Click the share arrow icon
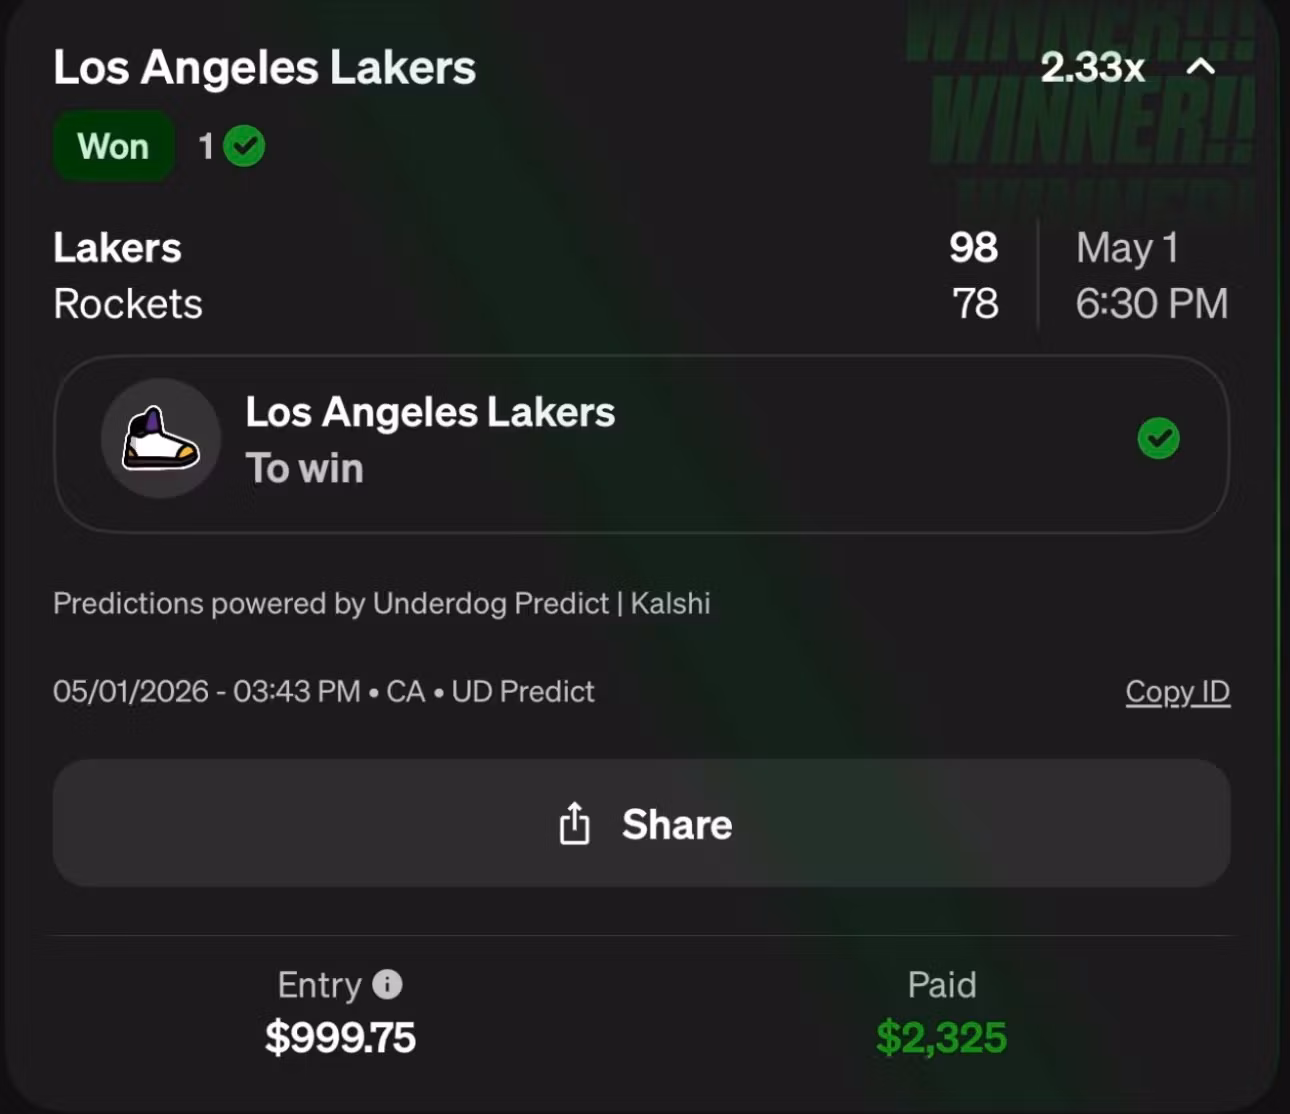The image size is (1290, 1114). (x=574, y=824)
